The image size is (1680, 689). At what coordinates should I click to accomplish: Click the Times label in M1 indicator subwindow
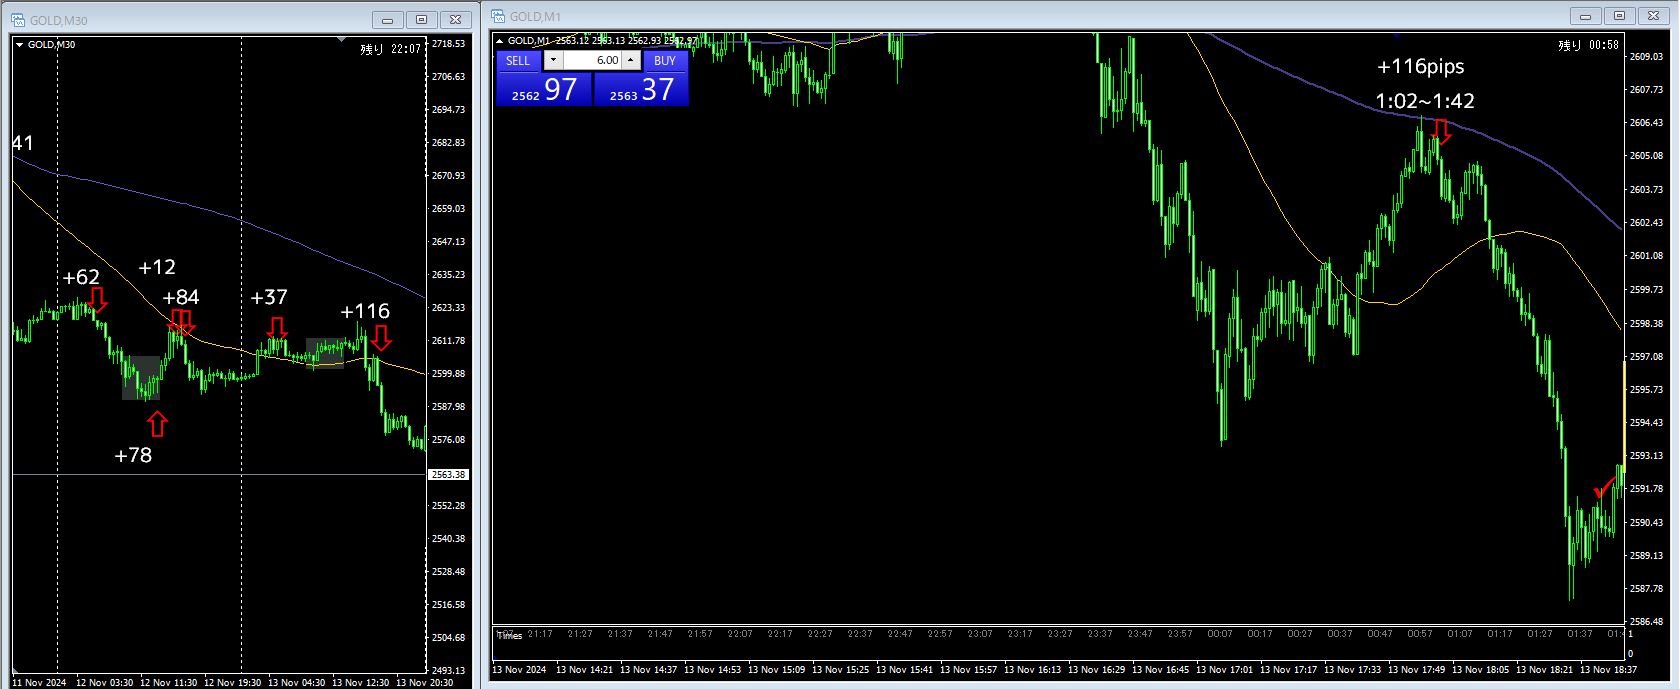coord(510,636)
